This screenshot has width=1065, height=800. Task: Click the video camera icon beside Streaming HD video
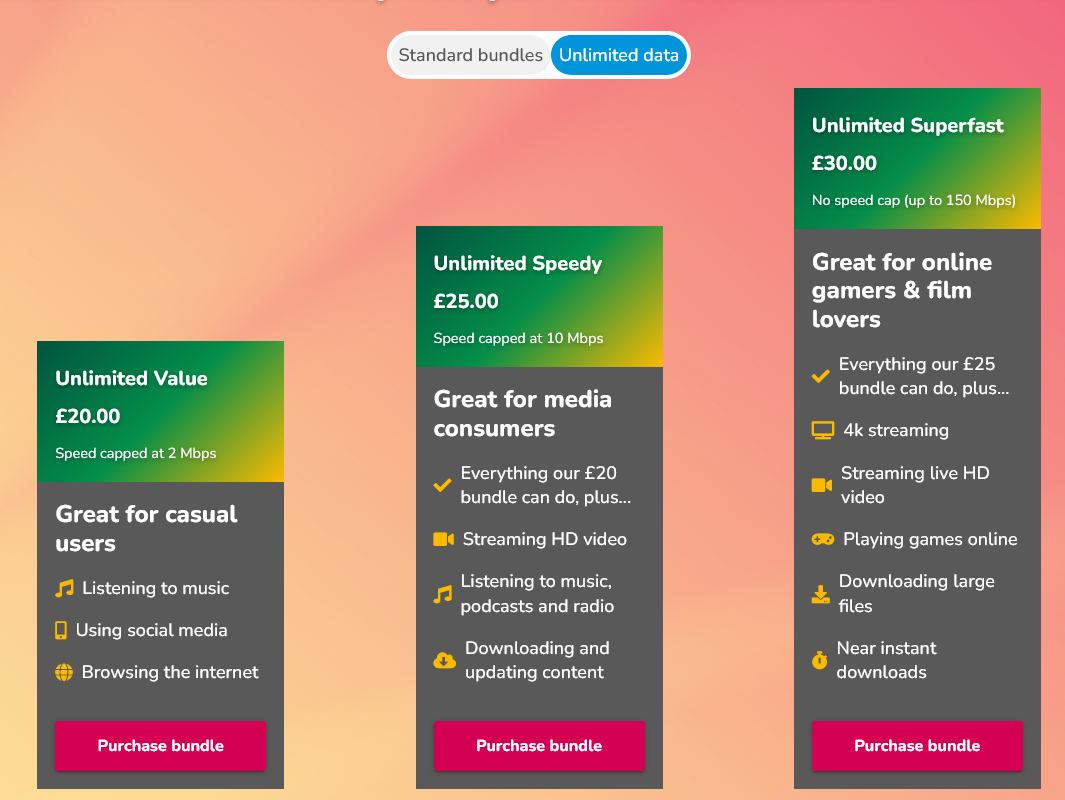point(444,539)
